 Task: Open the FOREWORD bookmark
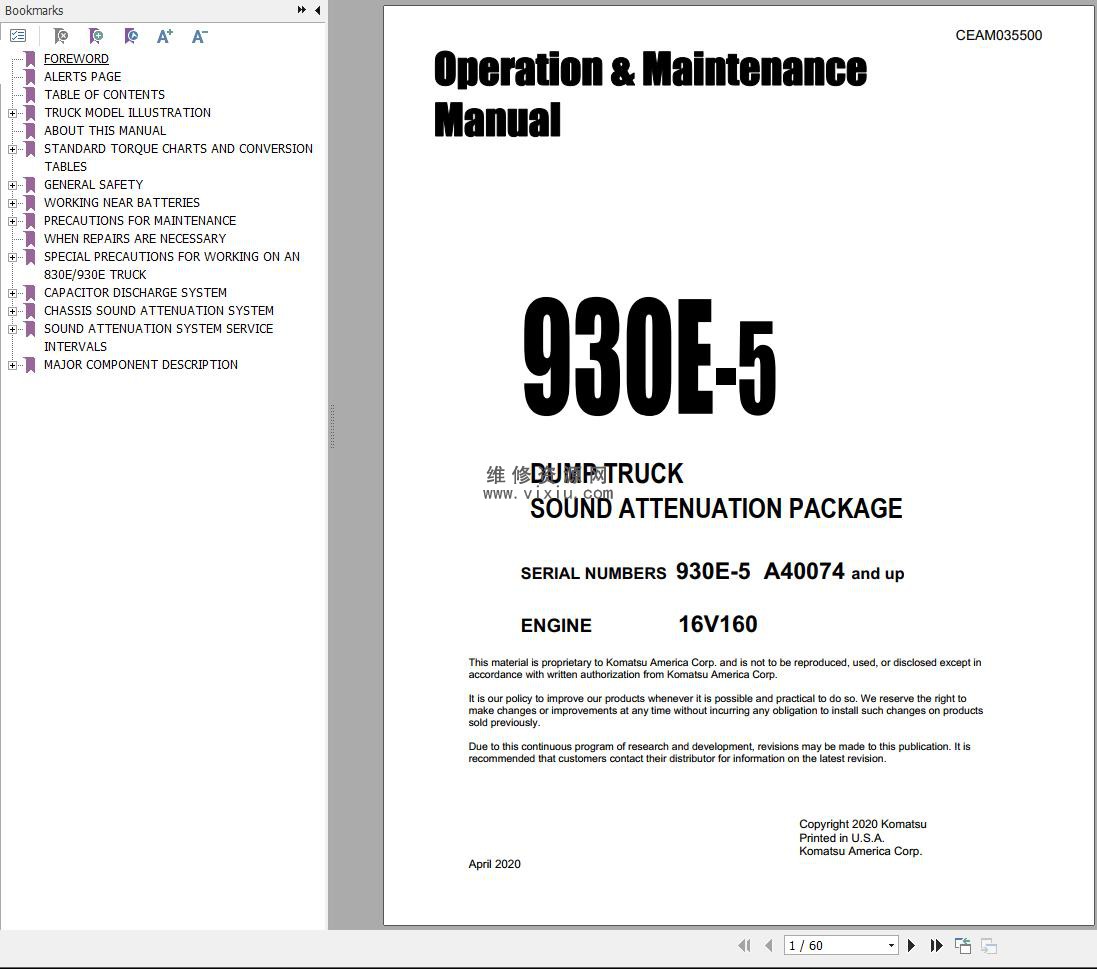(76, 58)
